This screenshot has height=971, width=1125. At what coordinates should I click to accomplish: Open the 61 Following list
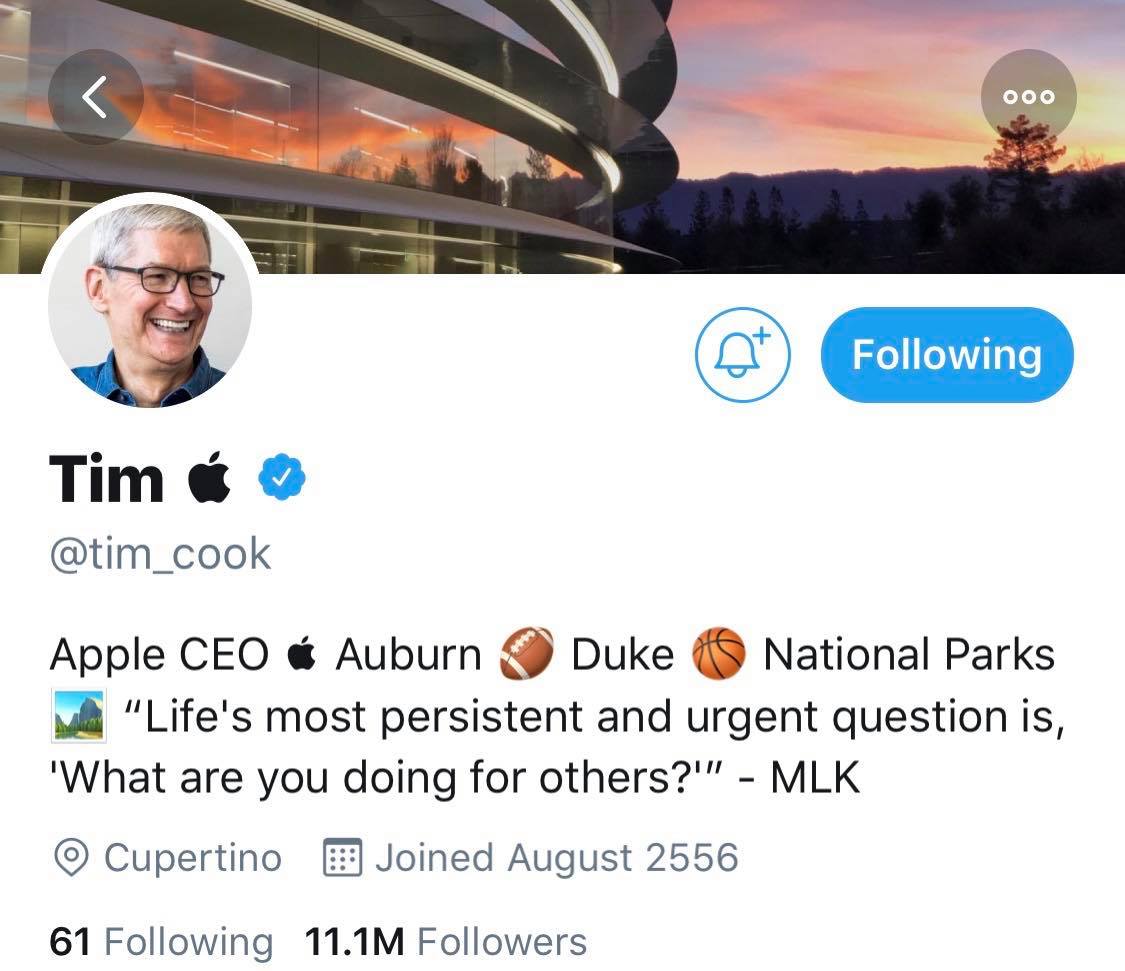(160, 942)
